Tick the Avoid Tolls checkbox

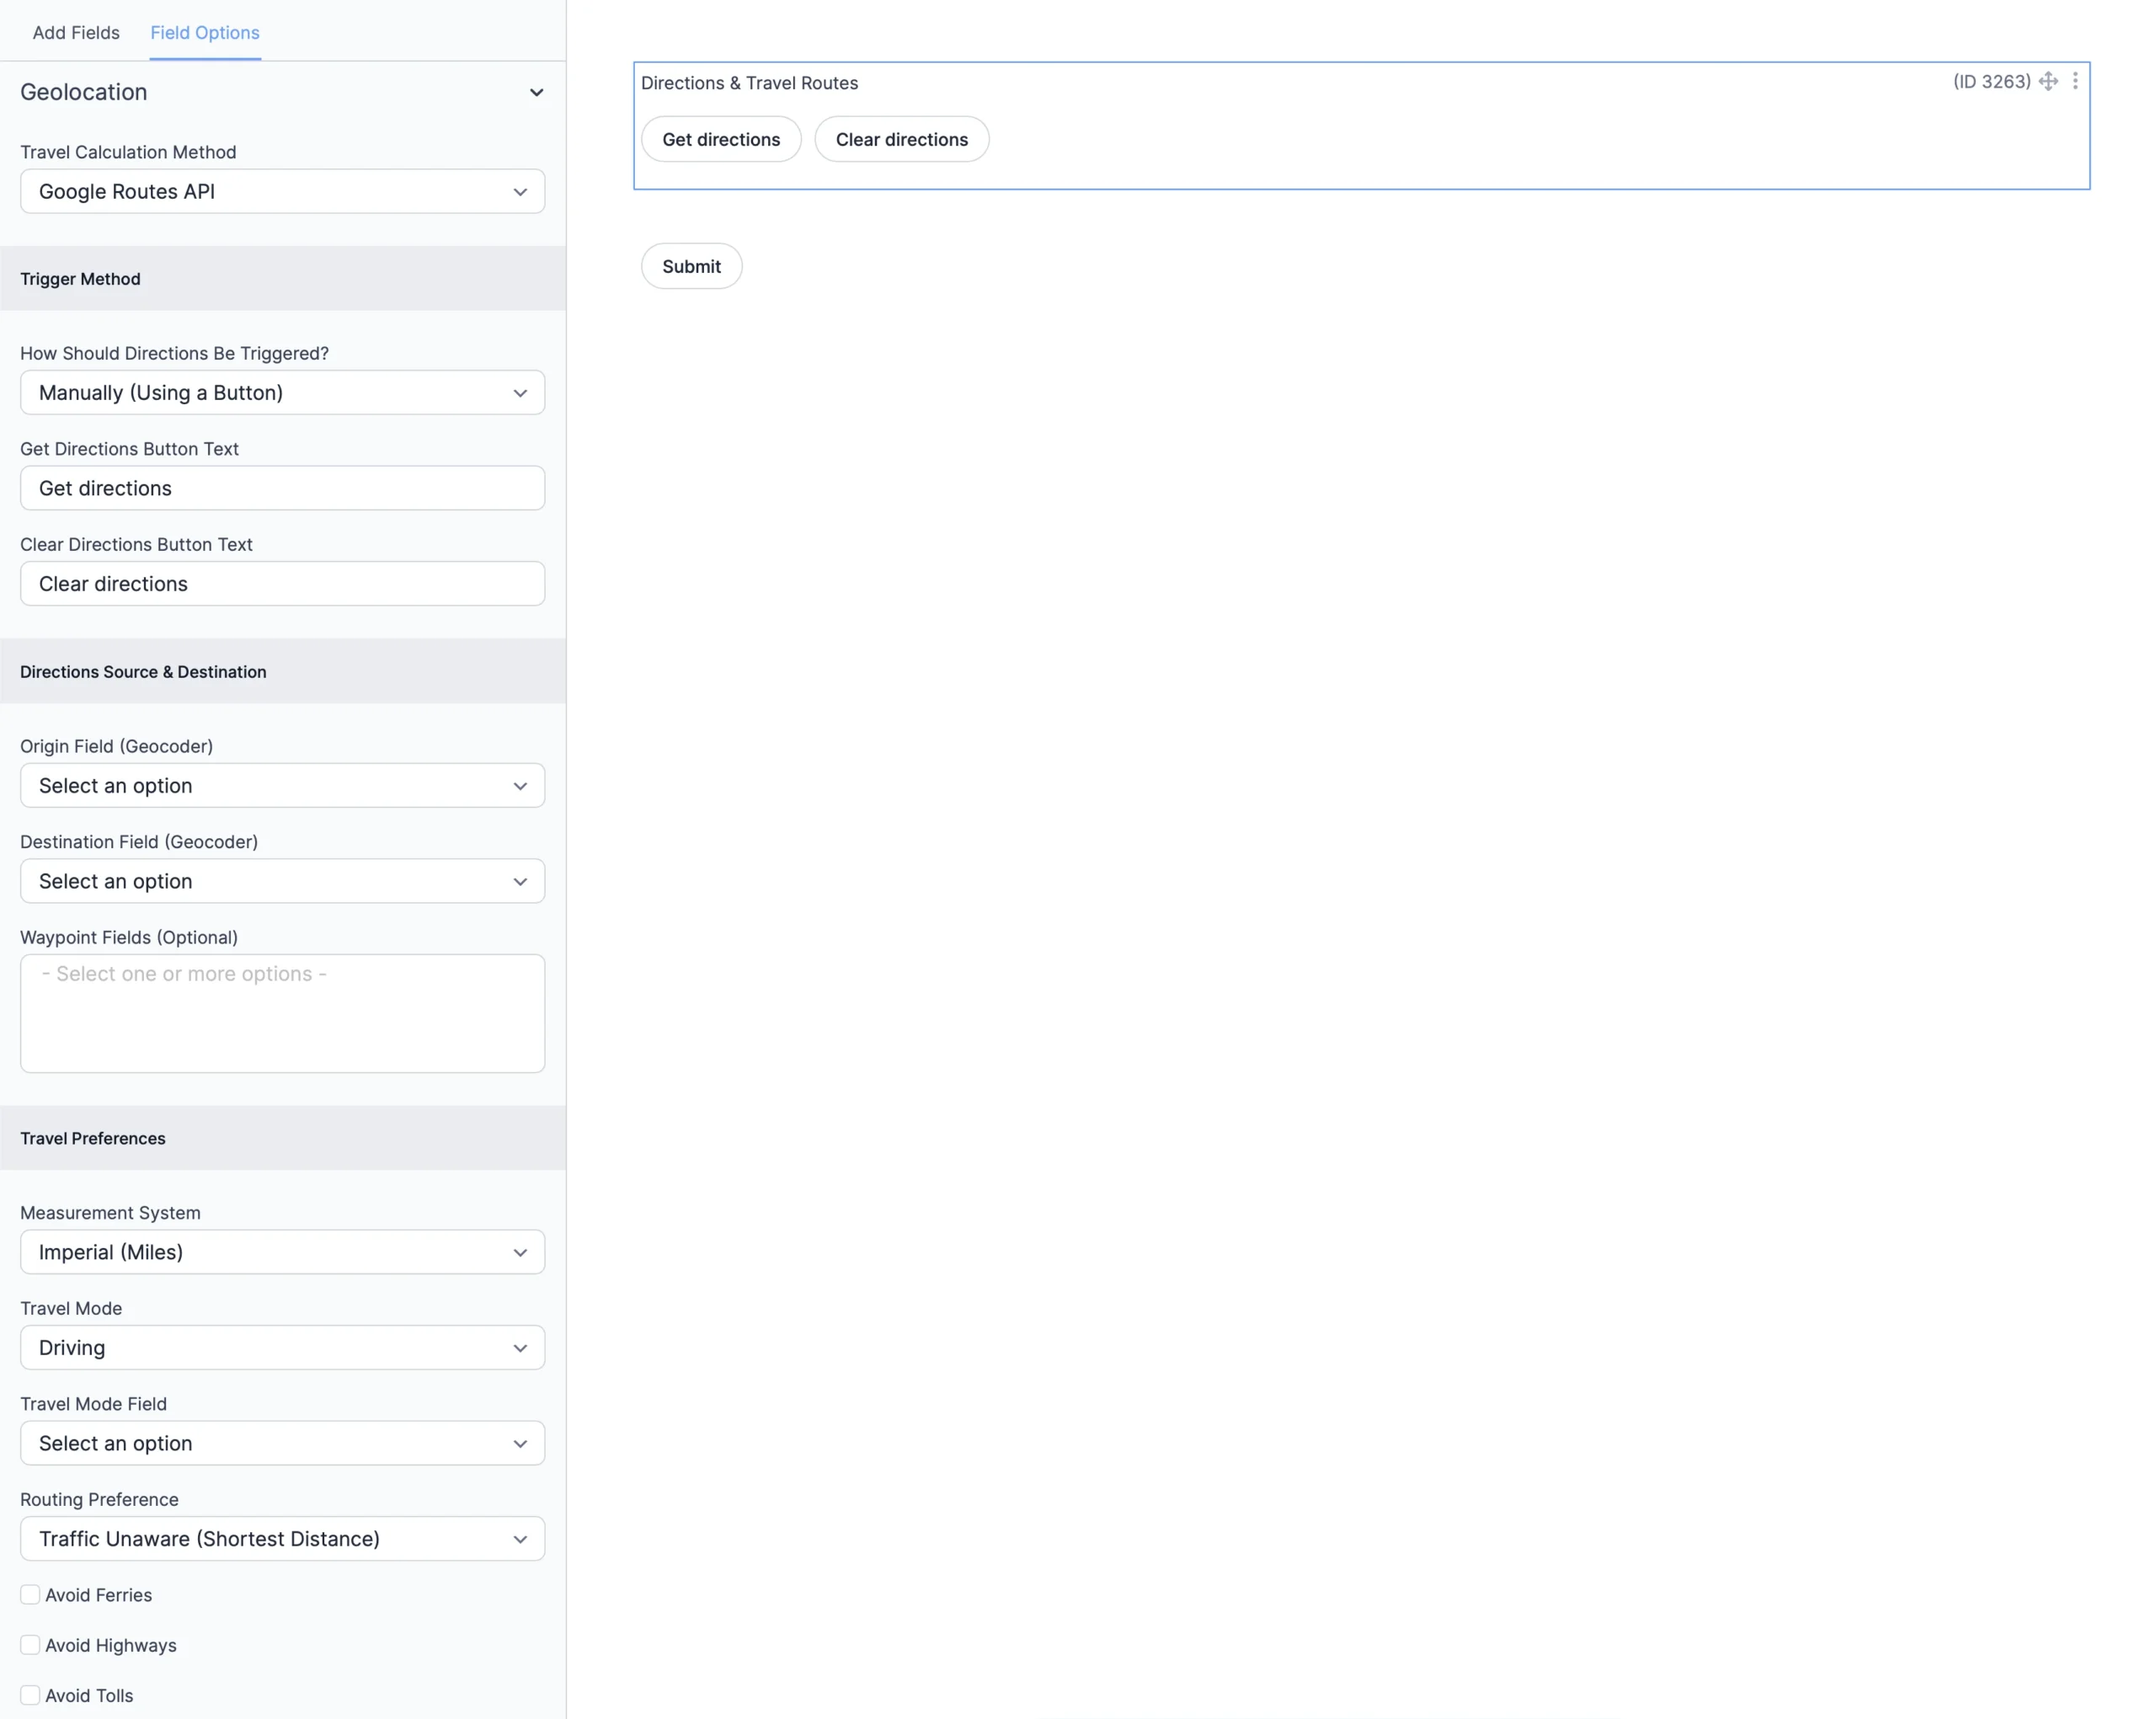pos(30,1694)
